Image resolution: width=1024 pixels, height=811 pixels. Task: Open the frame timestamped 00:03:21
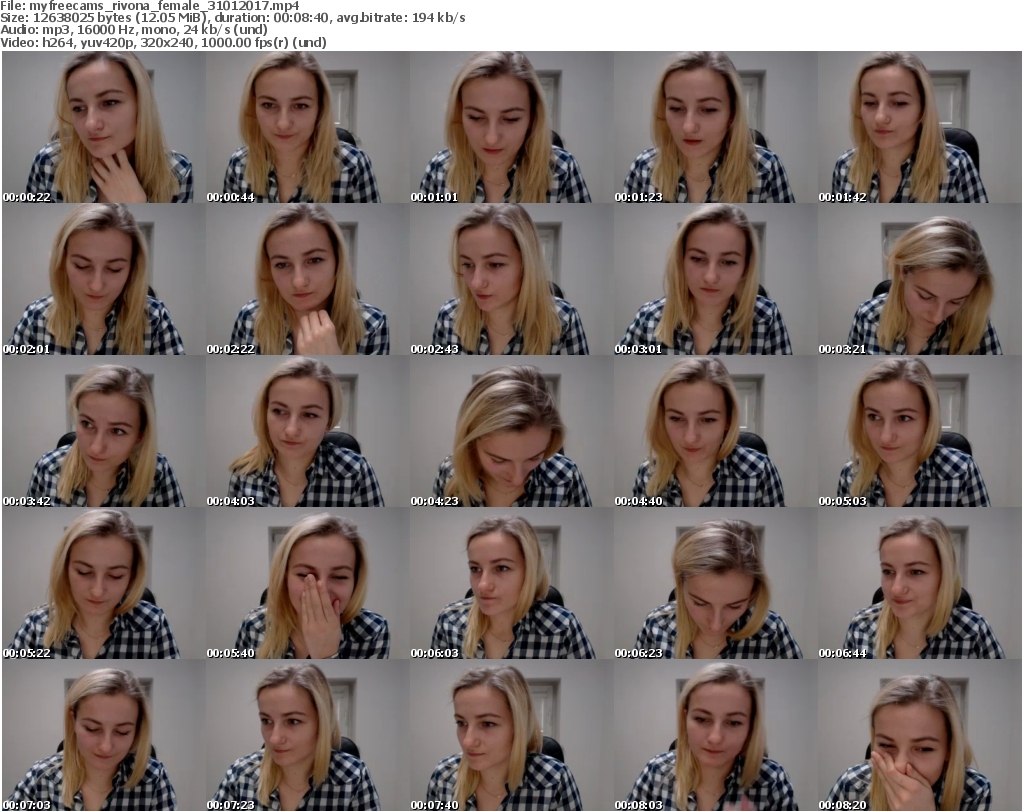click(919, 280)
